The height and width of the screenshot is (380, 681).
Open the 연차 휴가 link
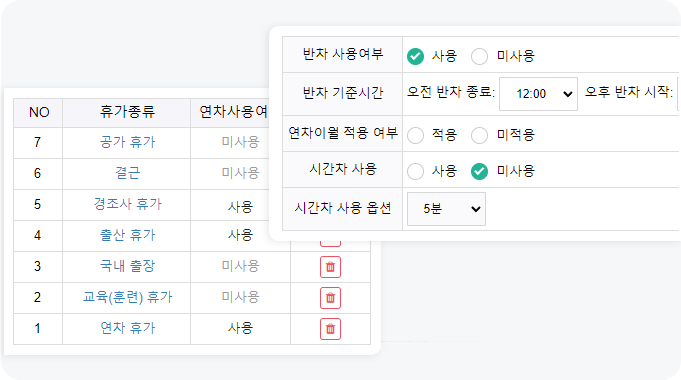127,328
